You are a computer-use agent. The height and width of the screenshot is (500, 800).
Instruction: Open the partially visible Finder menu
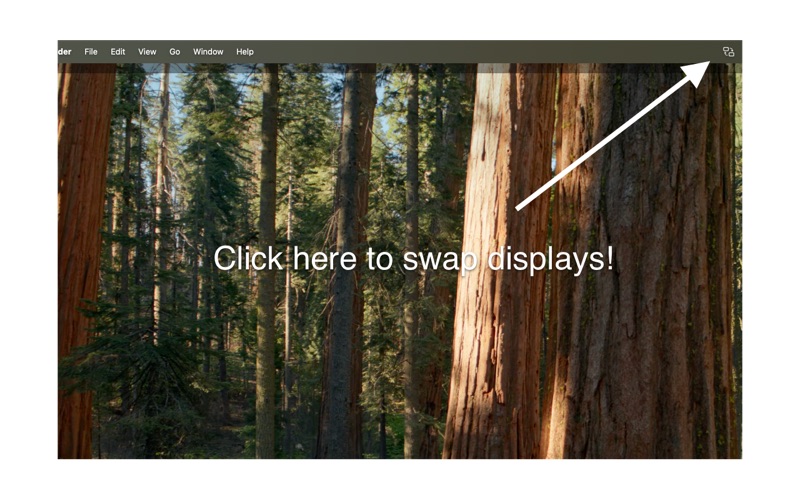[65, 52]
